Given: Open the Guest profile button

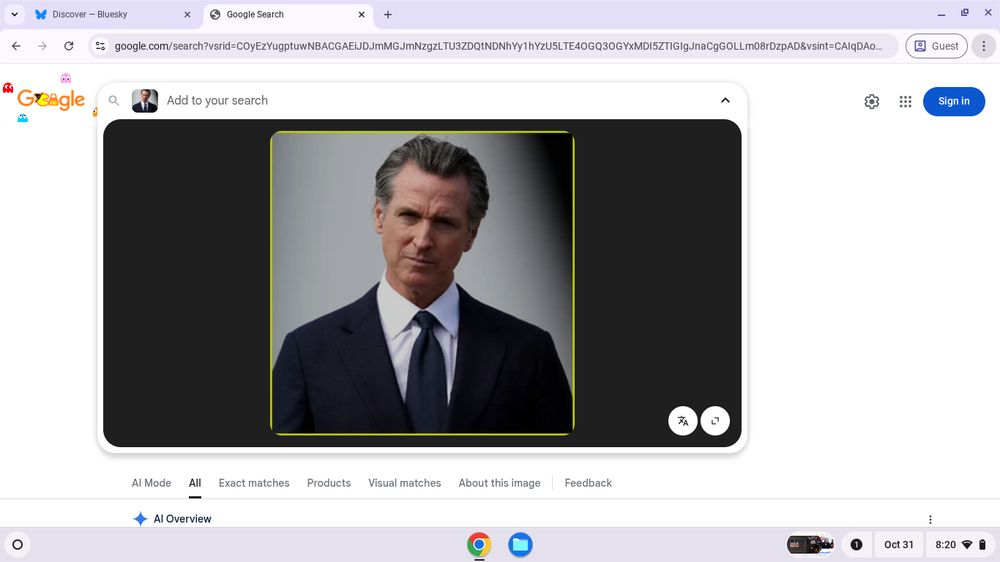Looking at the screenshot, I should tap(936, 46).
